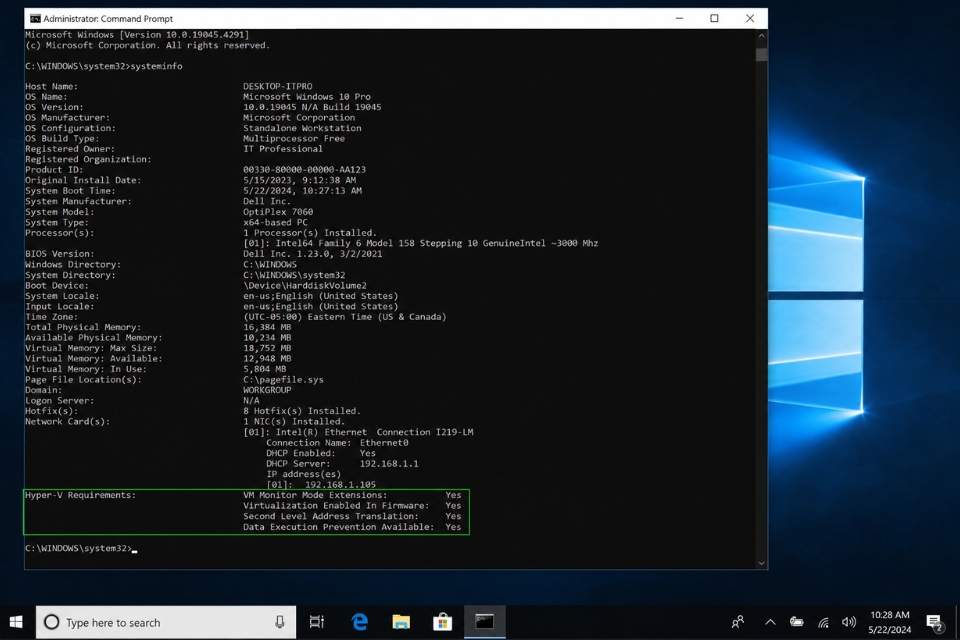Activate the microphone in search box
Viewport: 960px width, 640px height.
click(x=279, y=622)
